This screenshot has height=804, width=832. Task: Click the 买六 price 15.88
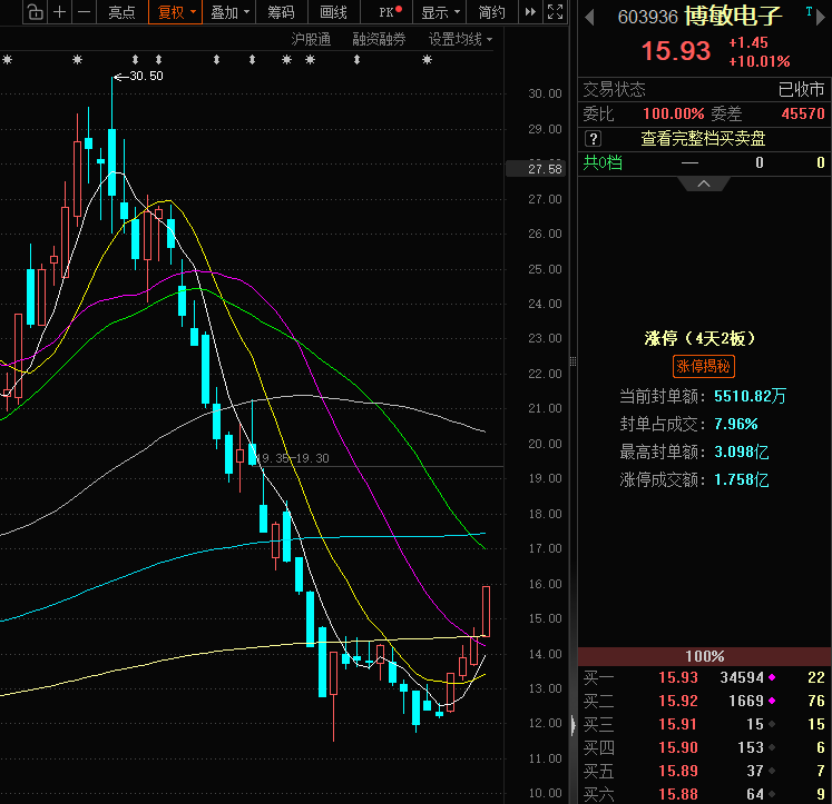678,794
